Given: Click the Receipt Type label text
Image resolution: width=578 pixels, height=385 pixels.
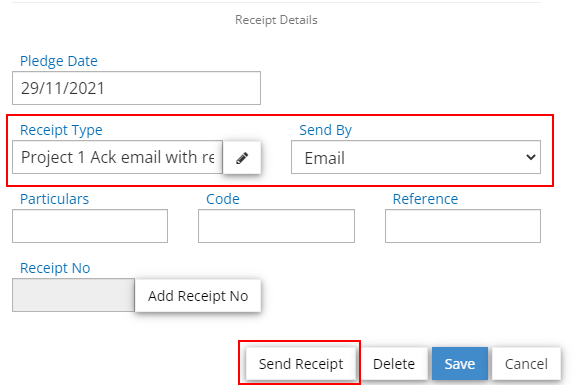Looking at the screenshot, I should coord(61,130).
